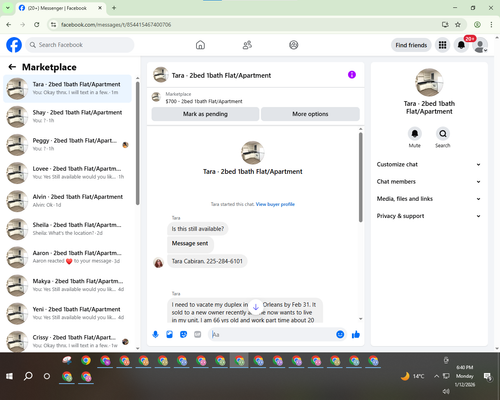Send a thumbs-up like
The width and height of the screenshot is (500, 400).
pos(356,334)
